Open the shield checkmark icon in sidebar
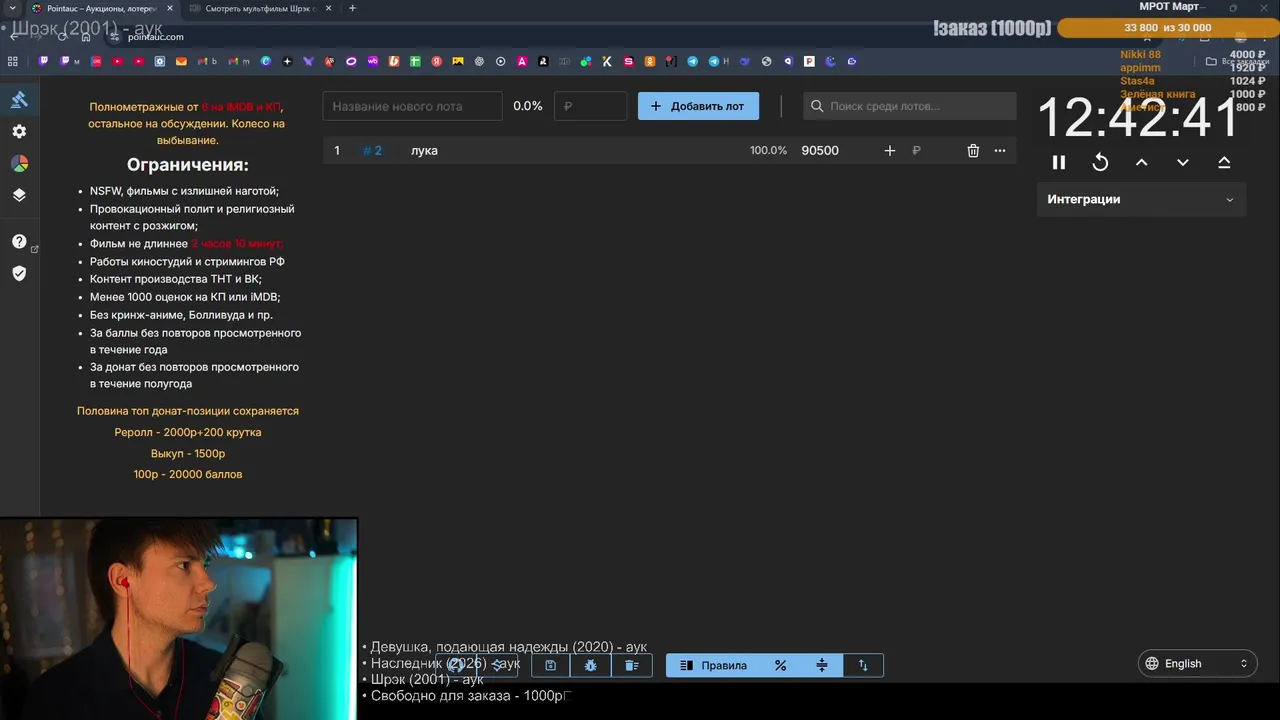This screenshot has height=720, width=1280. pos(19,273)
